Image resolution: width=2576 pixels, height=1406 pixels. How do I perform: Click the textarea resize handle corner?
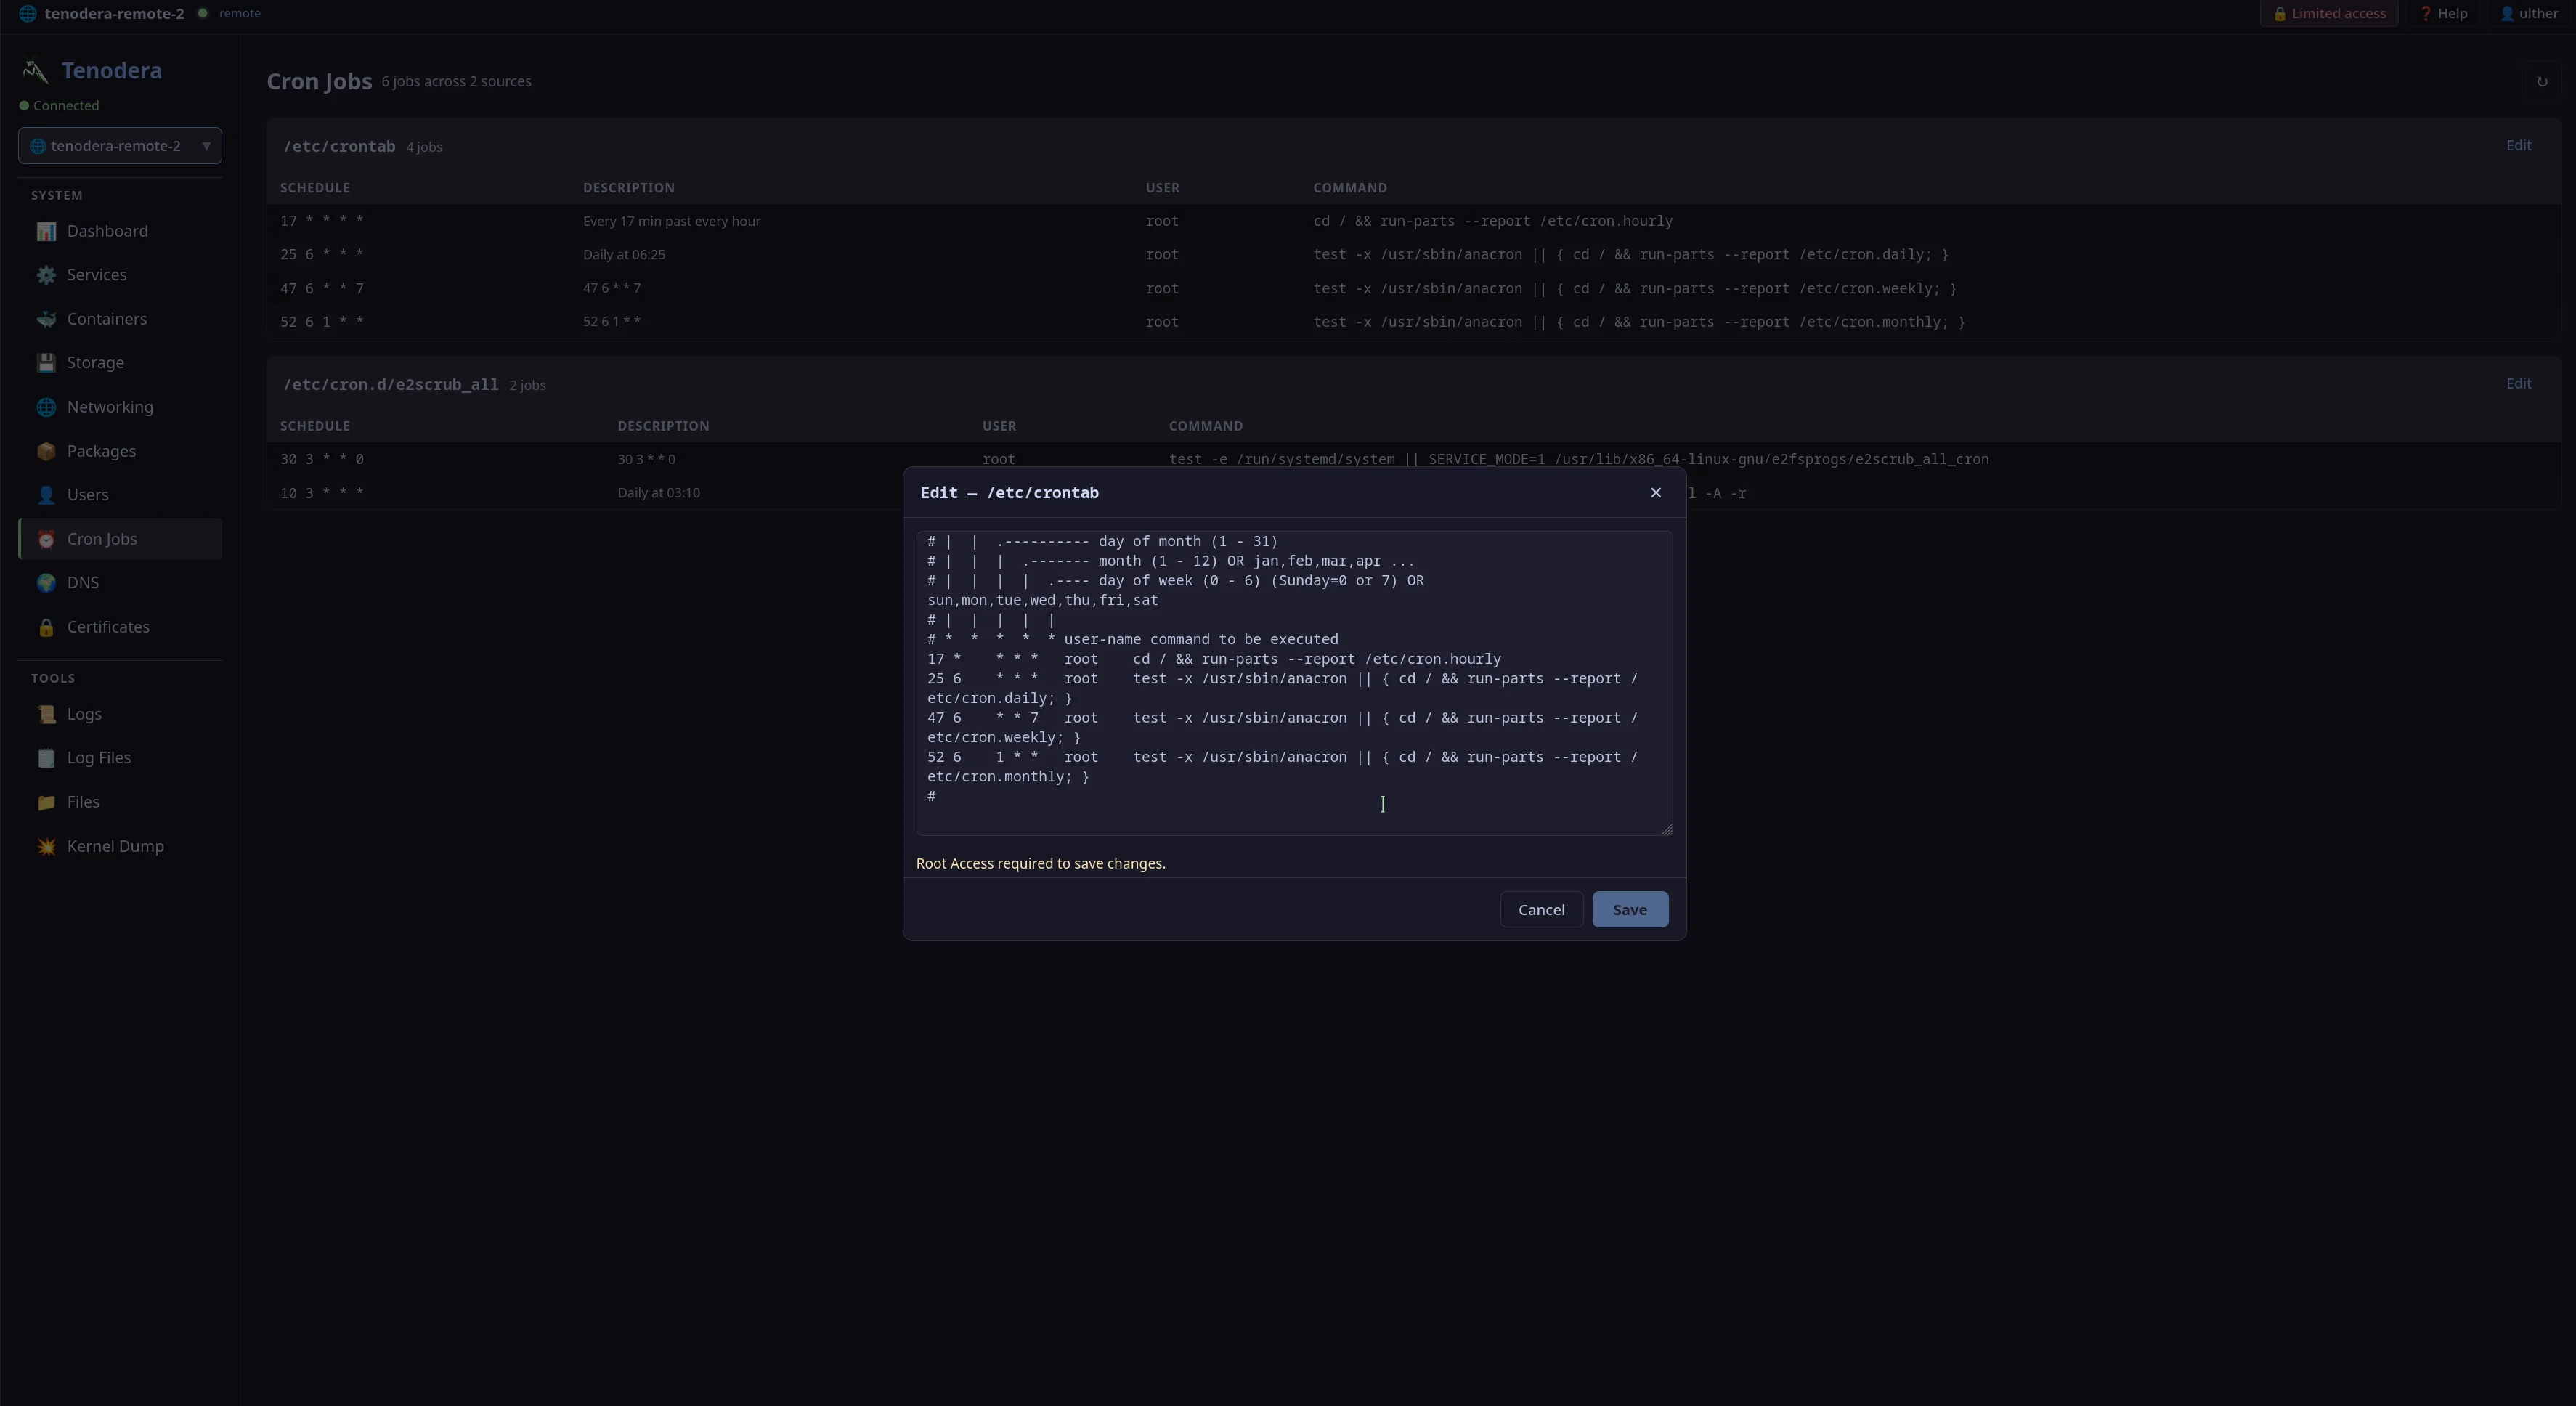[1666, 828]
